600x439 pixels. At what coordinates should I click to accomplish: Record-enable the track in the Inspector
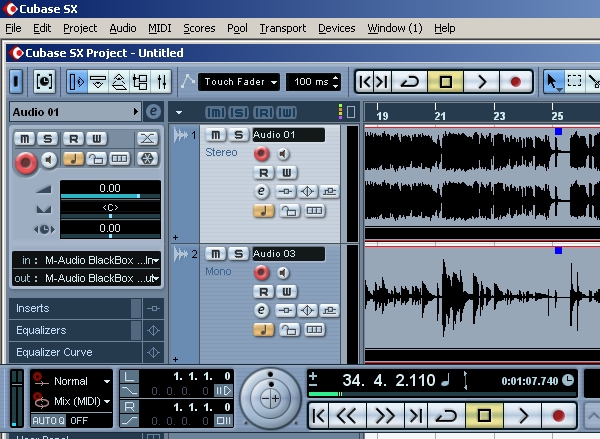coord(26,162)
